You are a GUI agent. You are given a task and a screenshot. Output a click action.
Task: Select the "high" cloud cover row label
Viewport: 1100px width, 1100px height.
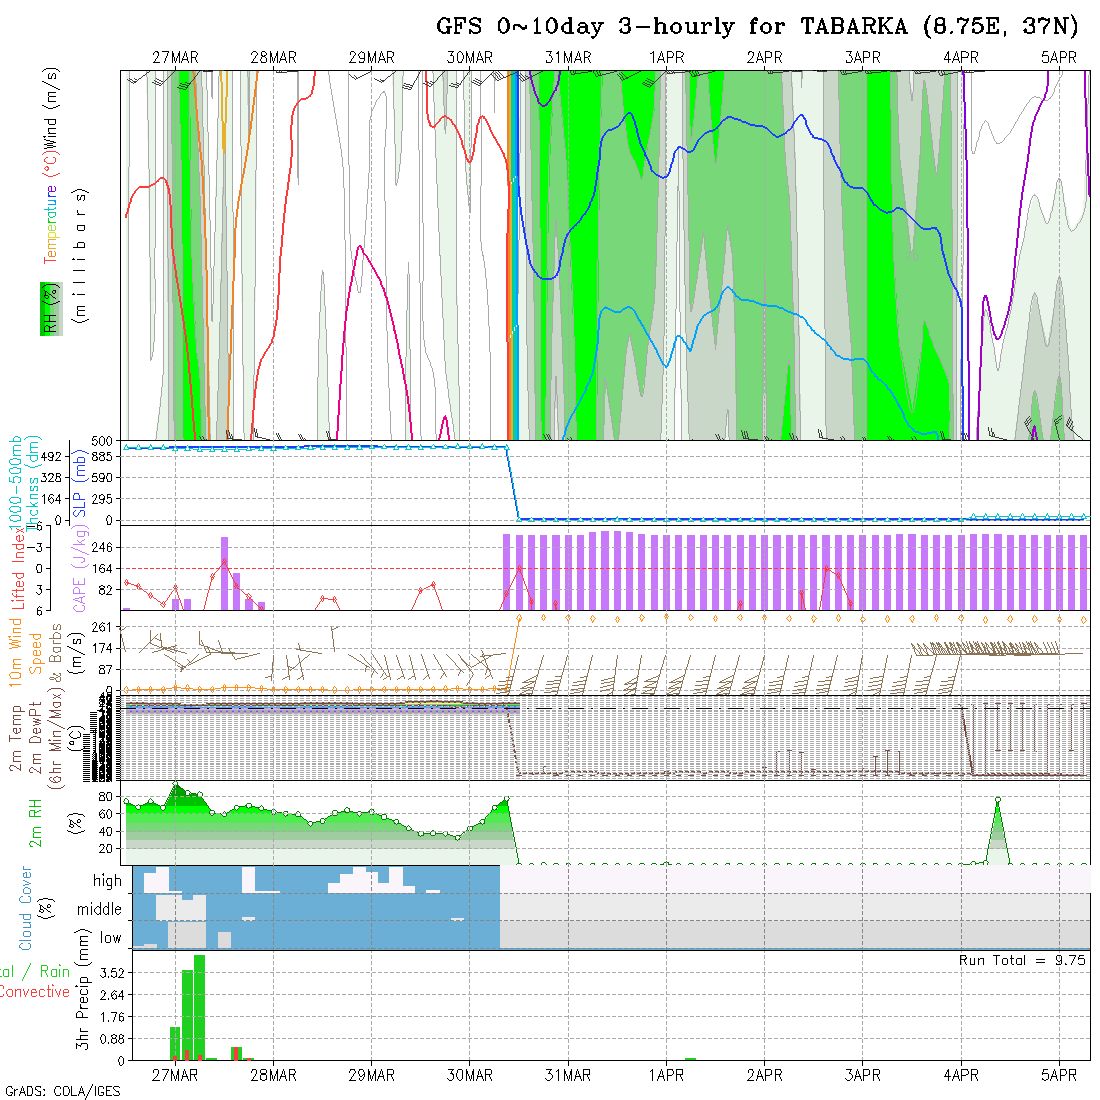107,881
